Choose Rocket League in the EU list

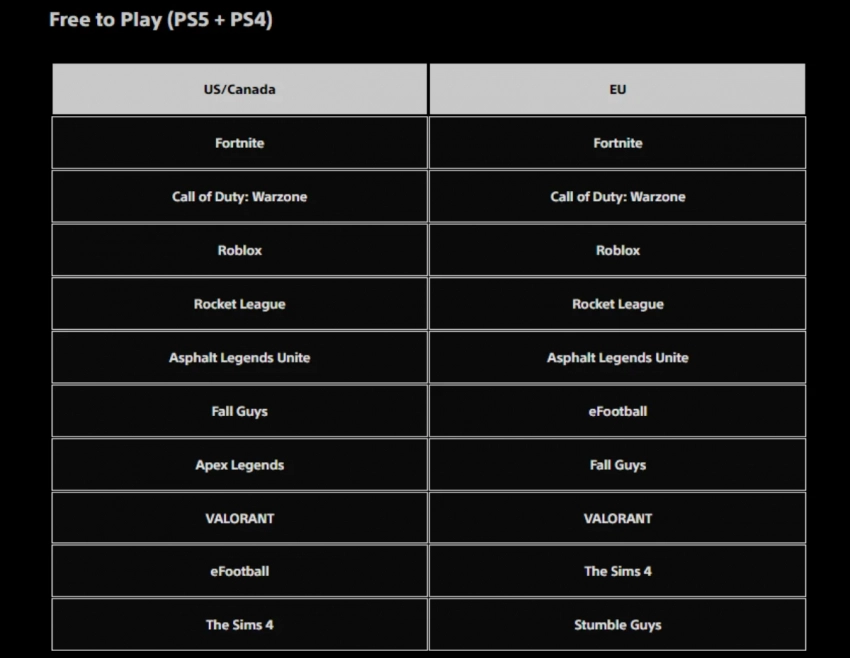click(x=617, y=304)
